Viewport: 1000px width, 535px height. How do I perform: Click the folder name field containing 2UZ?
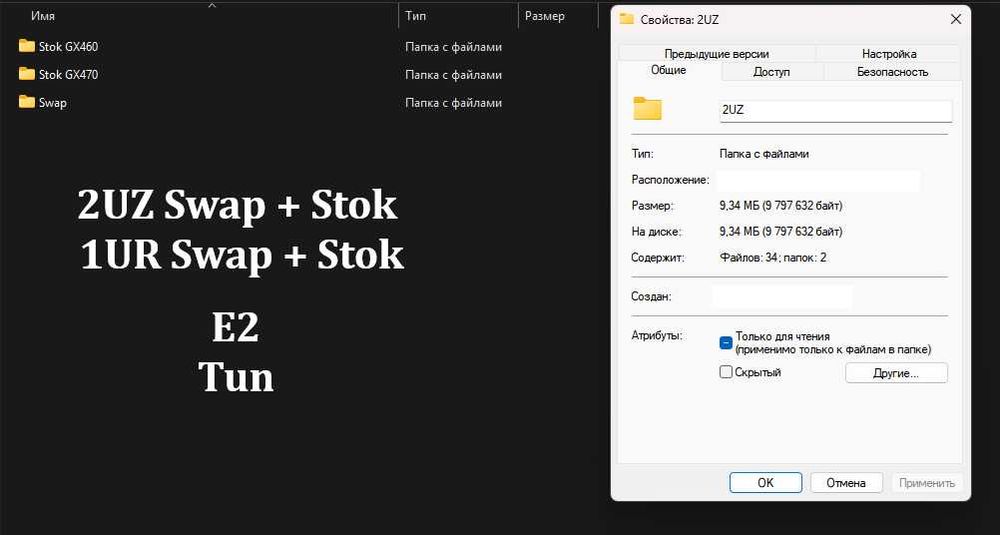click(835, 110)
